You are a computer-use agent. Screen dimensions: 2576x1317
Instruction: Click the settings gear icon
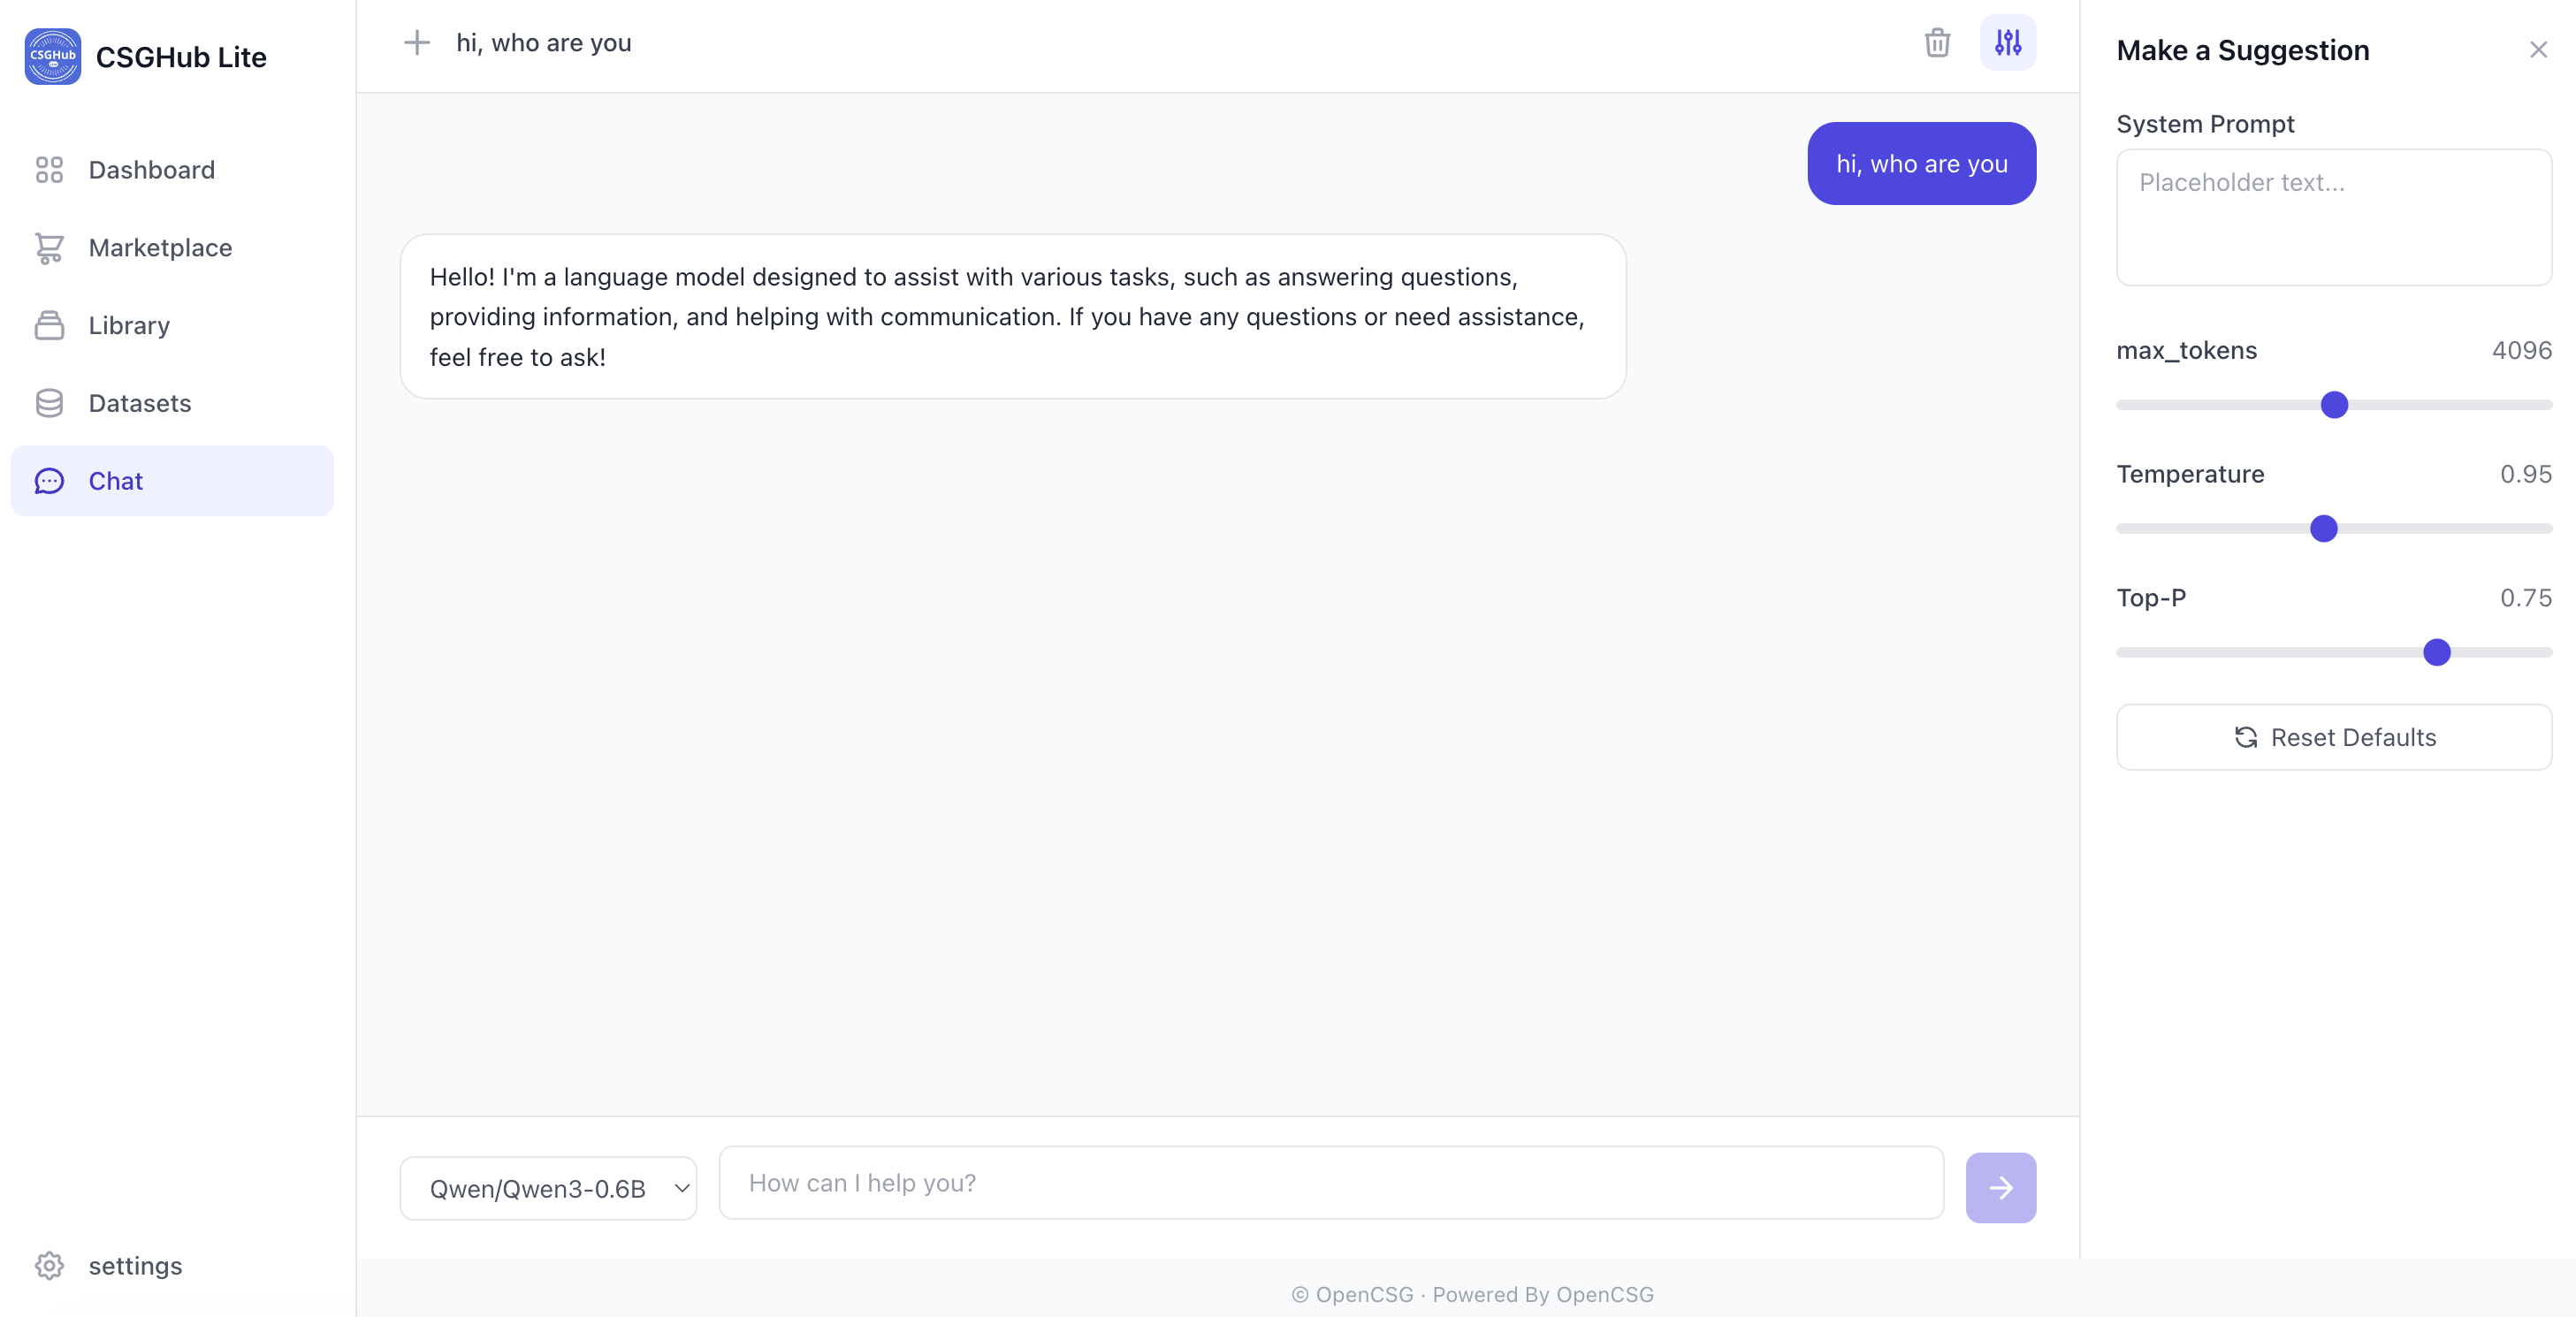[49, 1265]
